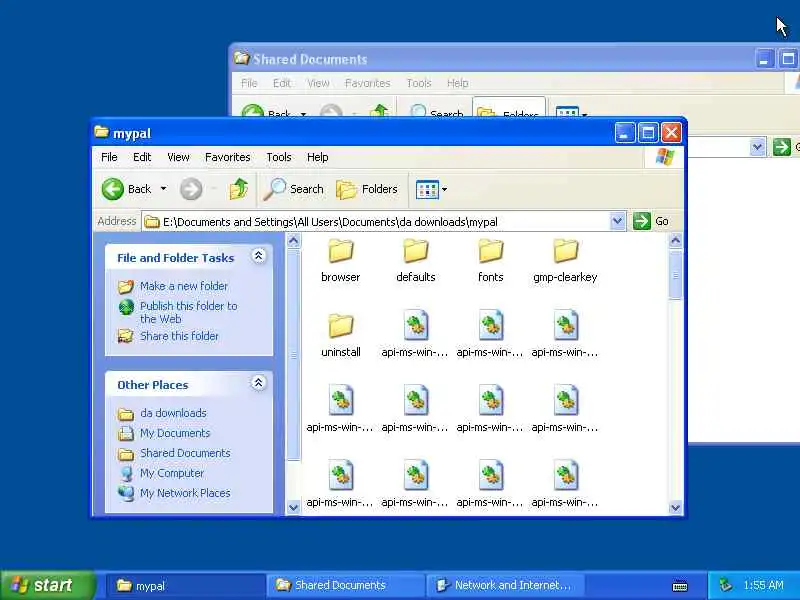Collapse the File and Folder Tasks panel

(258, 256)
